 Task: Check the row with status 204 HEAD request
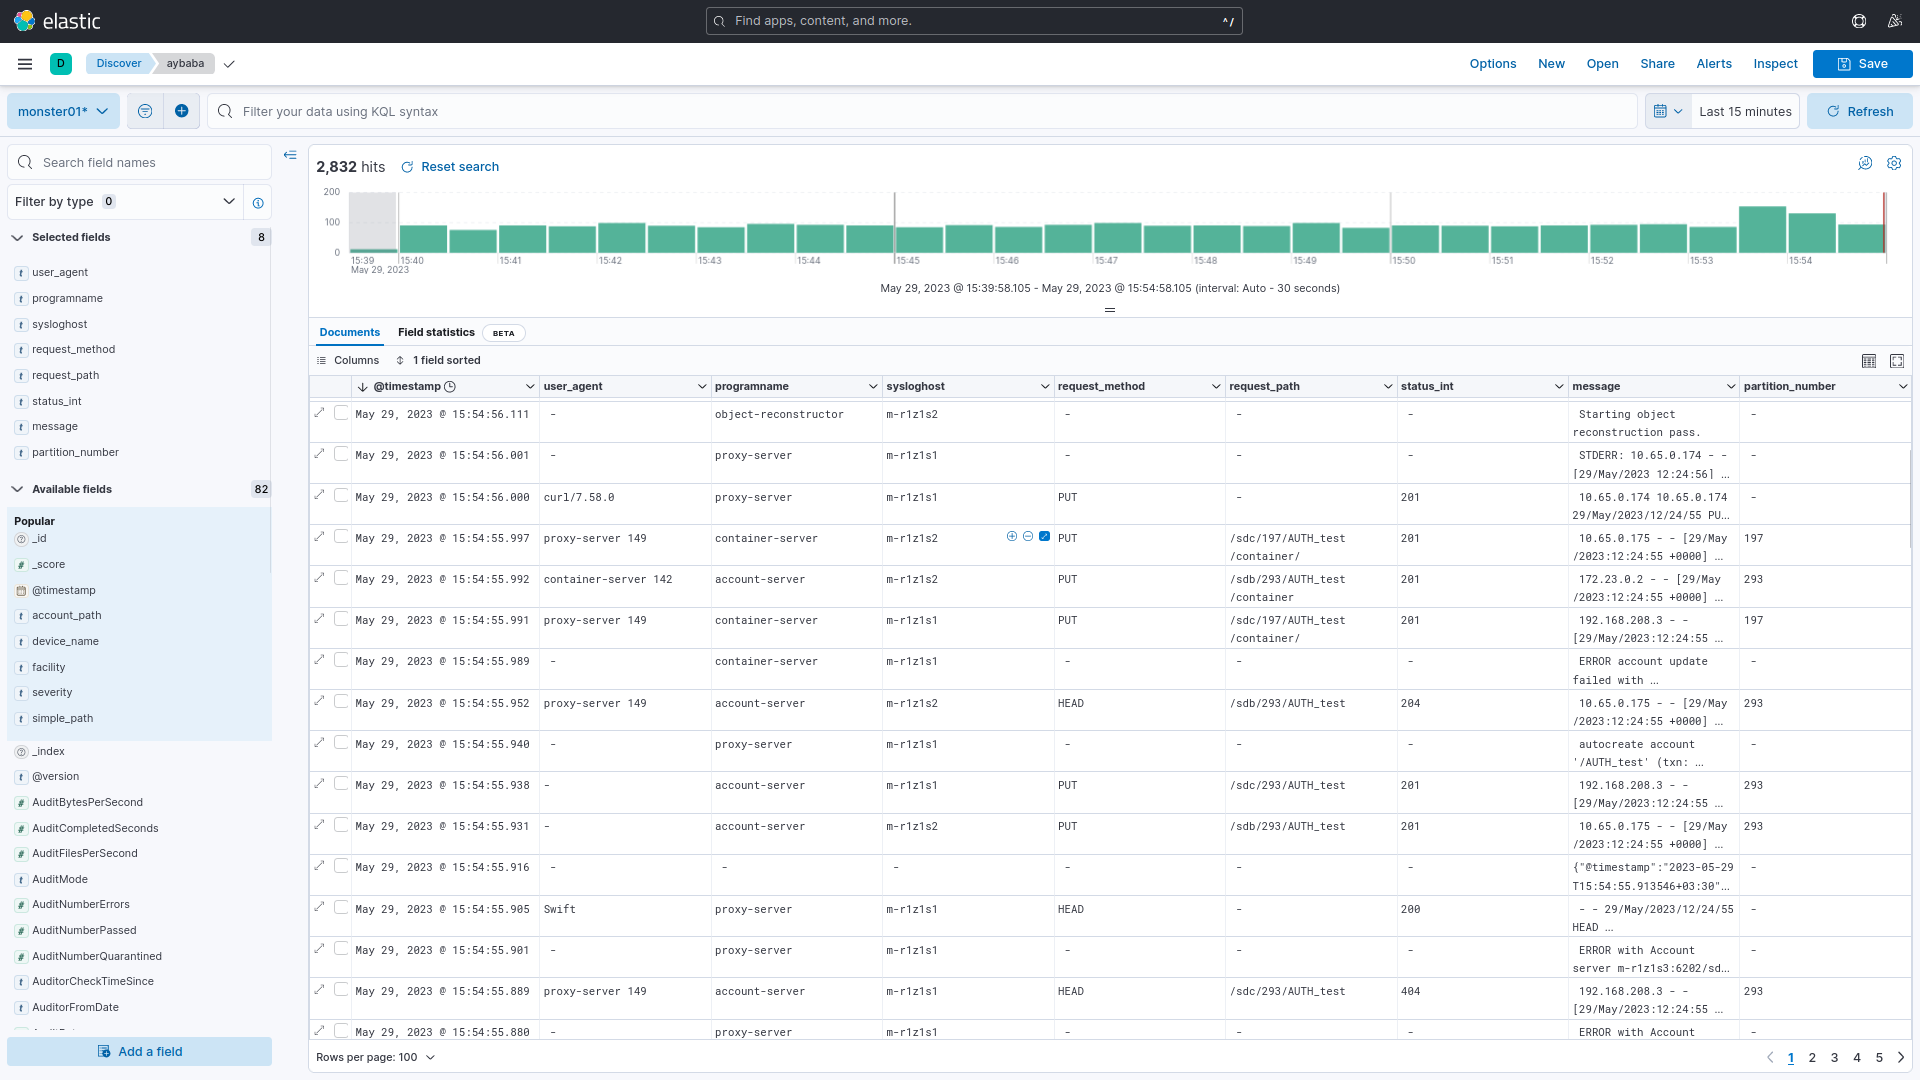341,702
